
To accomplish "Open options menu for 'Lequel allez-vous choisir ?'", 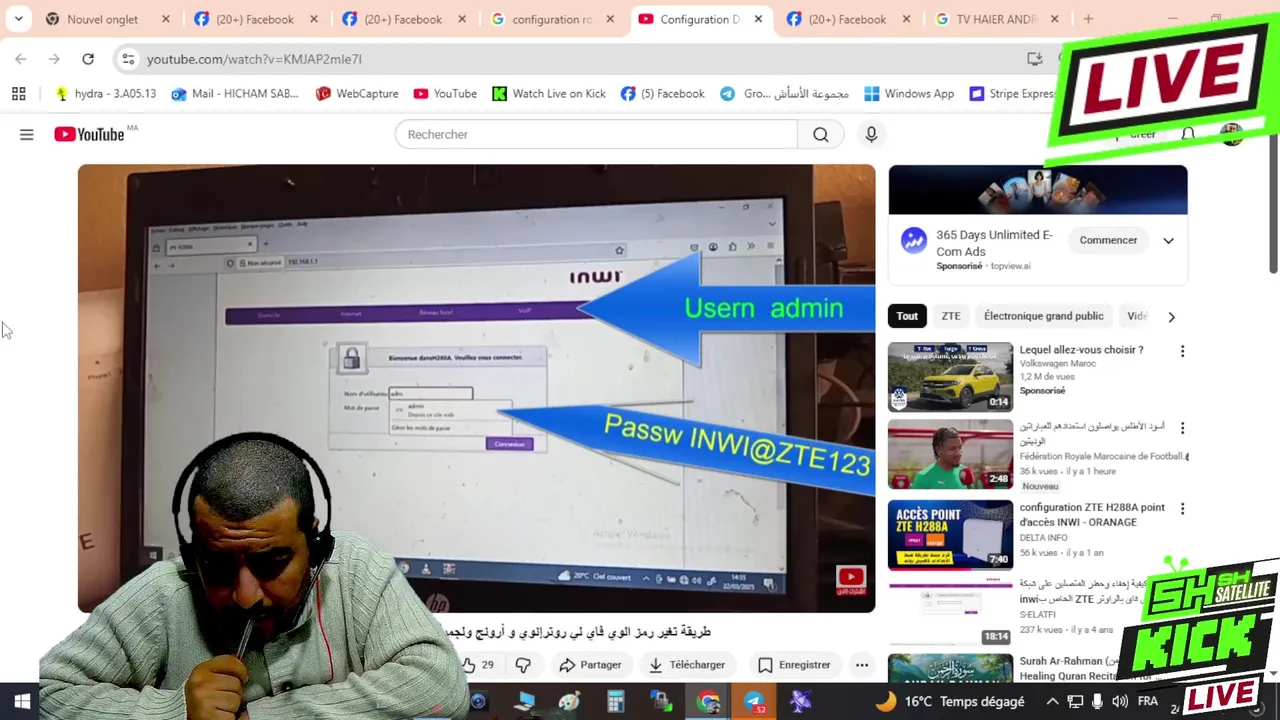I will coord(1182,351).
